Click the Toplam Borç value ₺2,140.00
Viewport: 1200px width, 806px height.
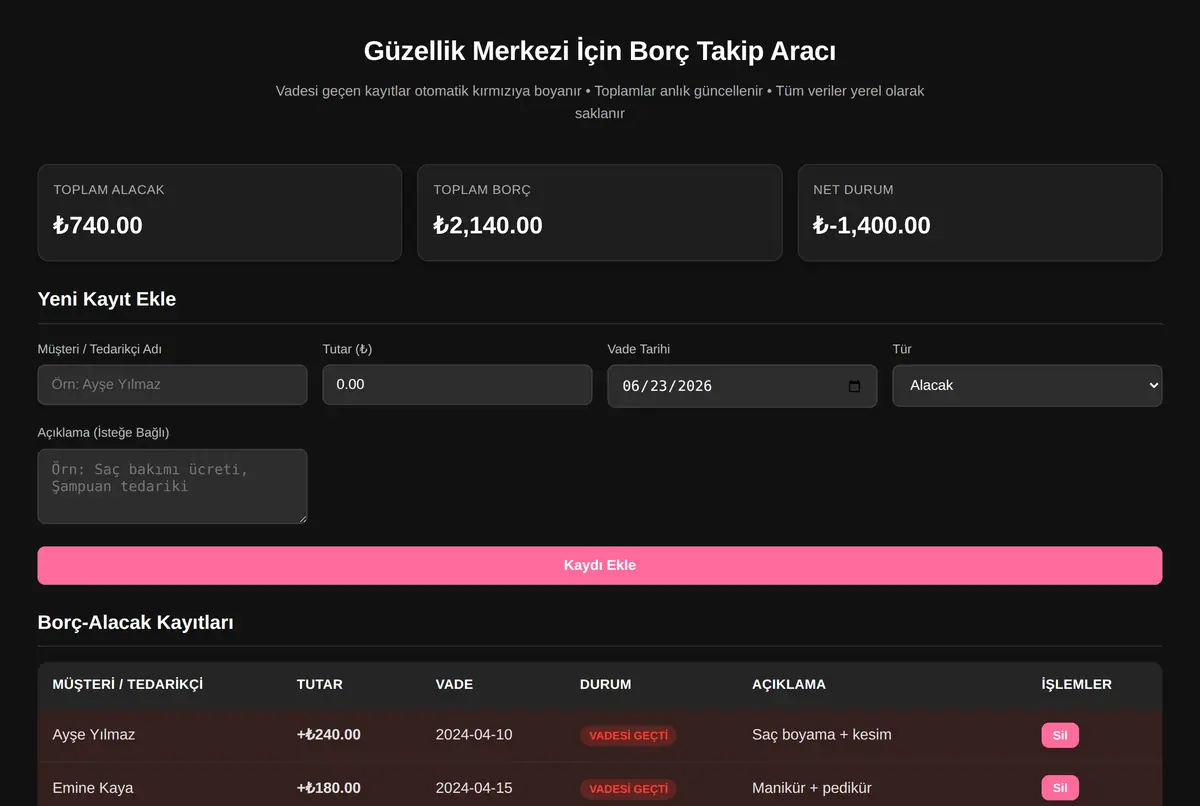(488, 225)
